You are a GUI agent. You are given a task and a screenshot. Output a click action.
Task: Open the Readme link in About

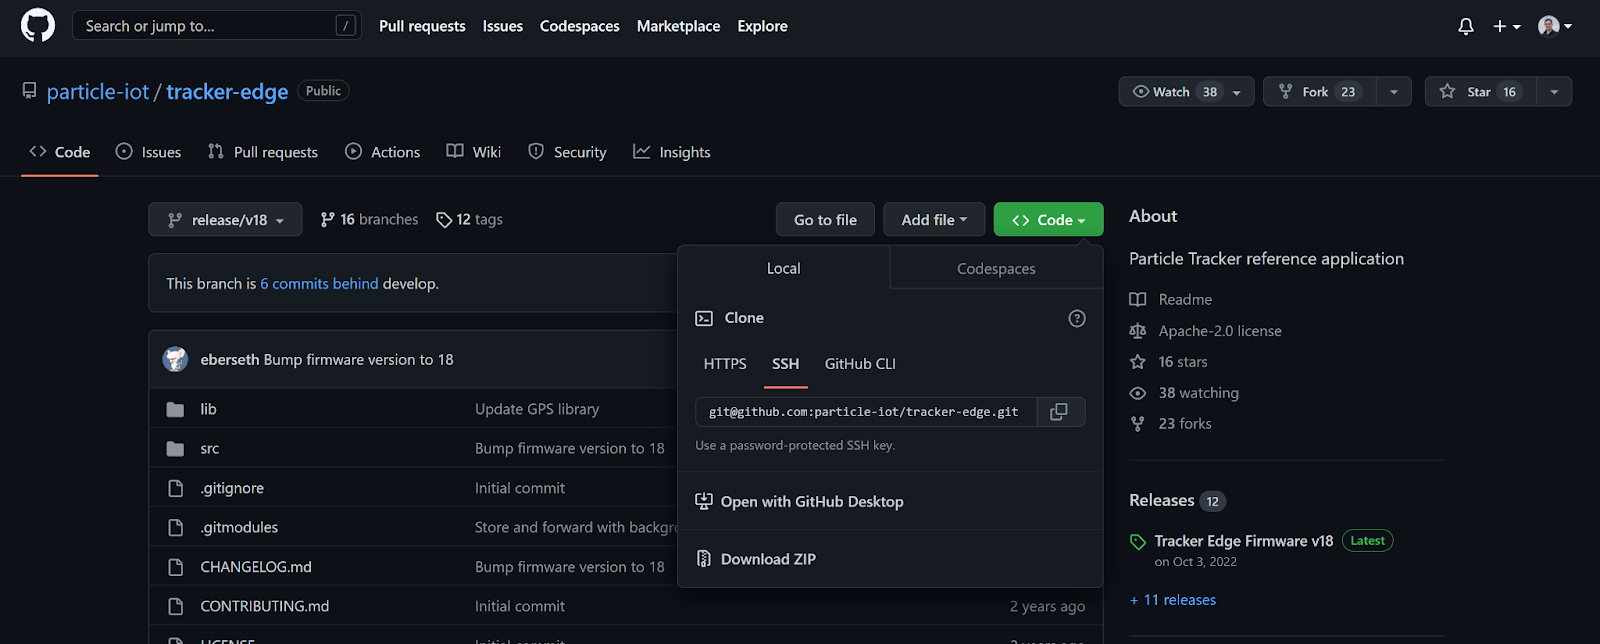pyautogui.click(x=1171, y=300)
